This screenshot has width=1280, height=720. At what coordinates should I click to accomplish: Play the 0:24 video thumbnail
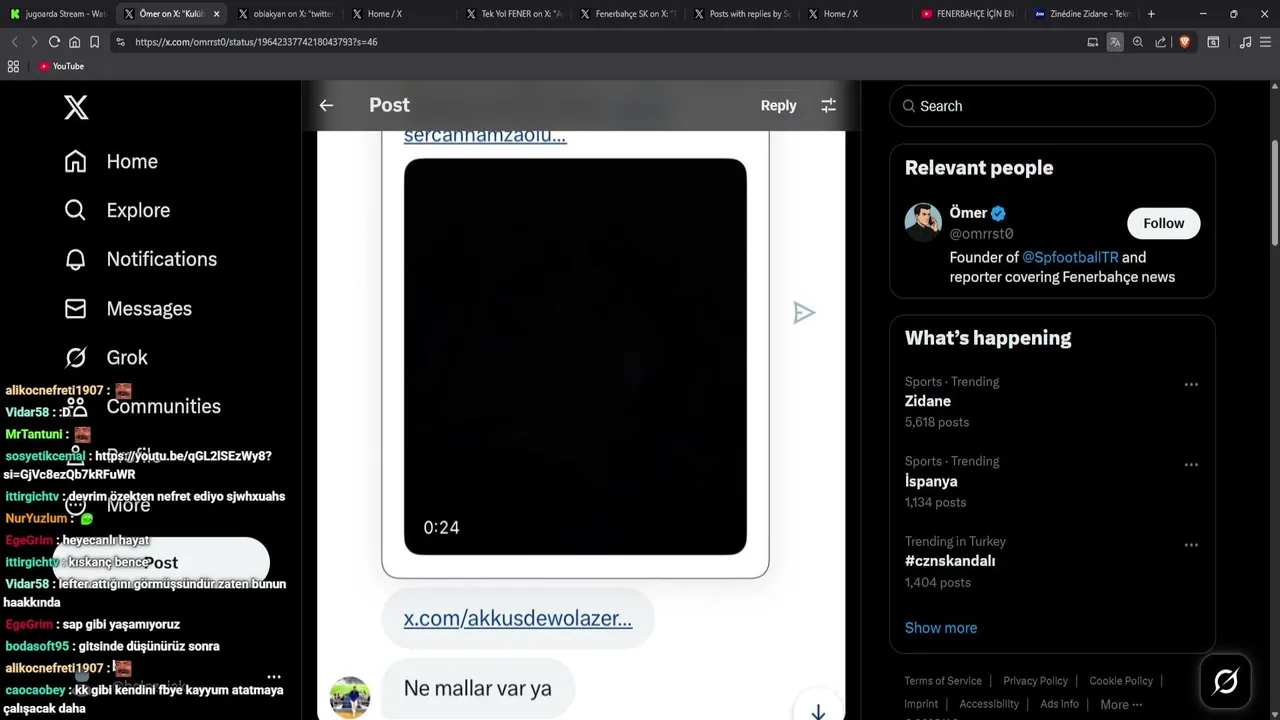575,356
